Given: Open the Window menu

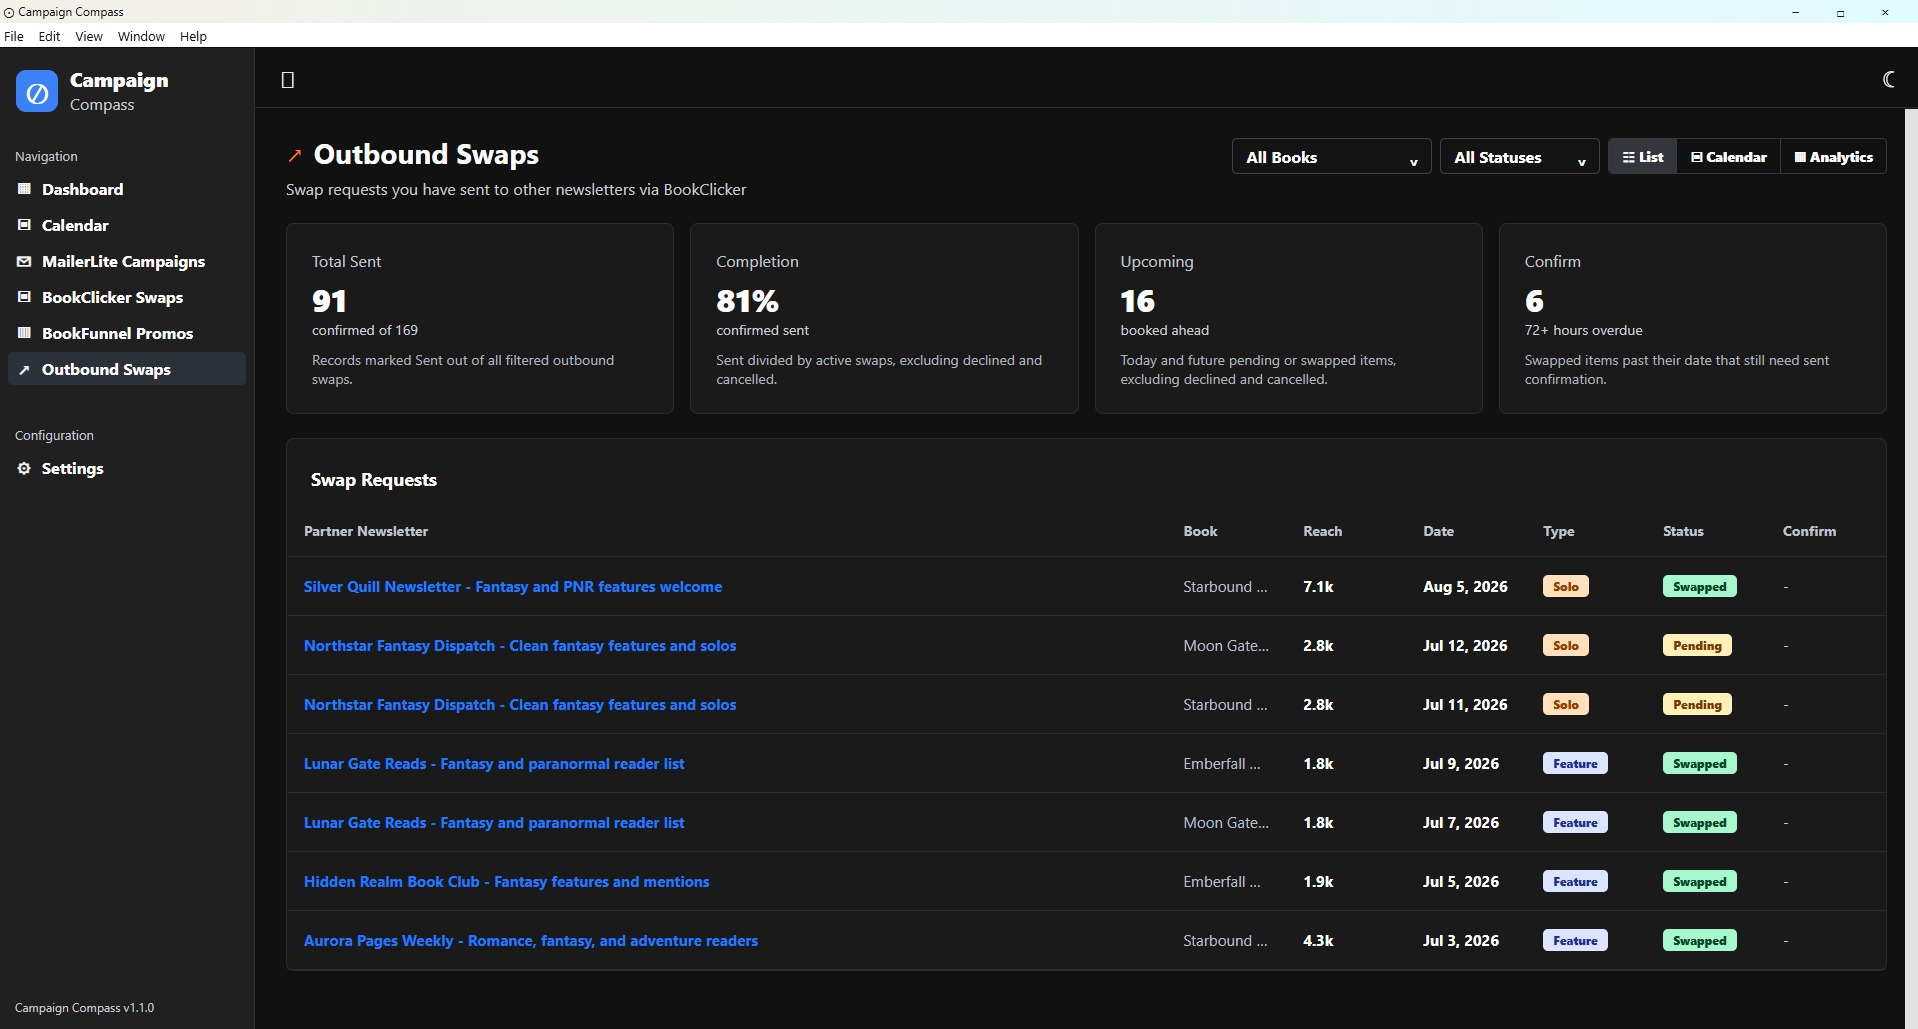Looking at the screenshot, I should 141,36.
